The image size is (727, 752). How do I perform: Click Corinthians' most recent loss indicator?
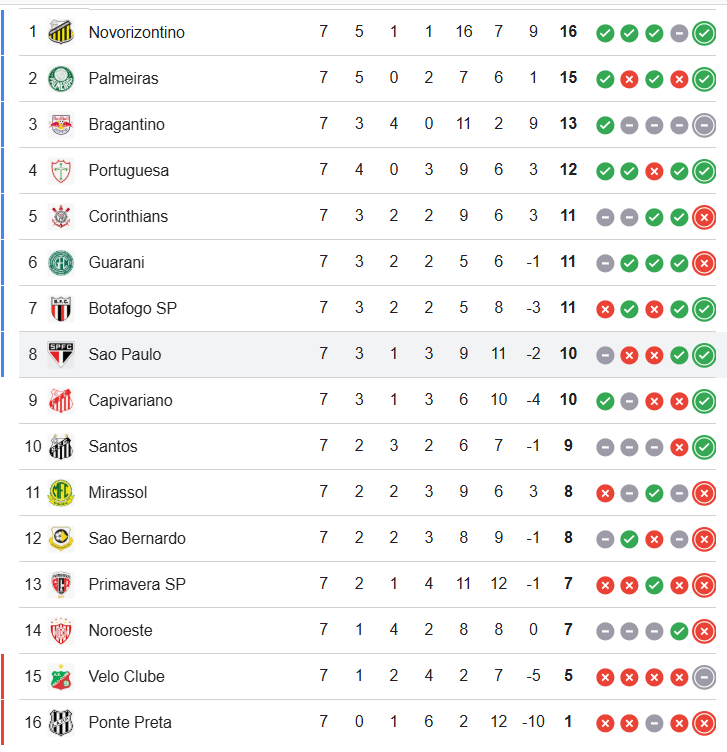[704, 217]
